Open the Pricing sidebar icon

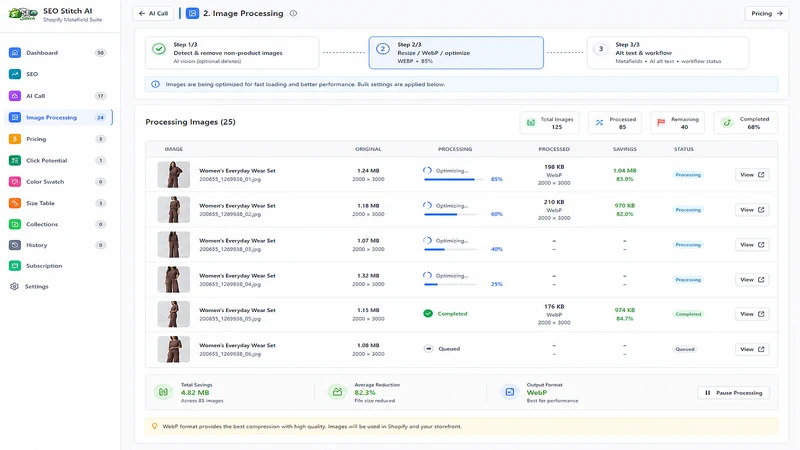click(x=15, y=139)
